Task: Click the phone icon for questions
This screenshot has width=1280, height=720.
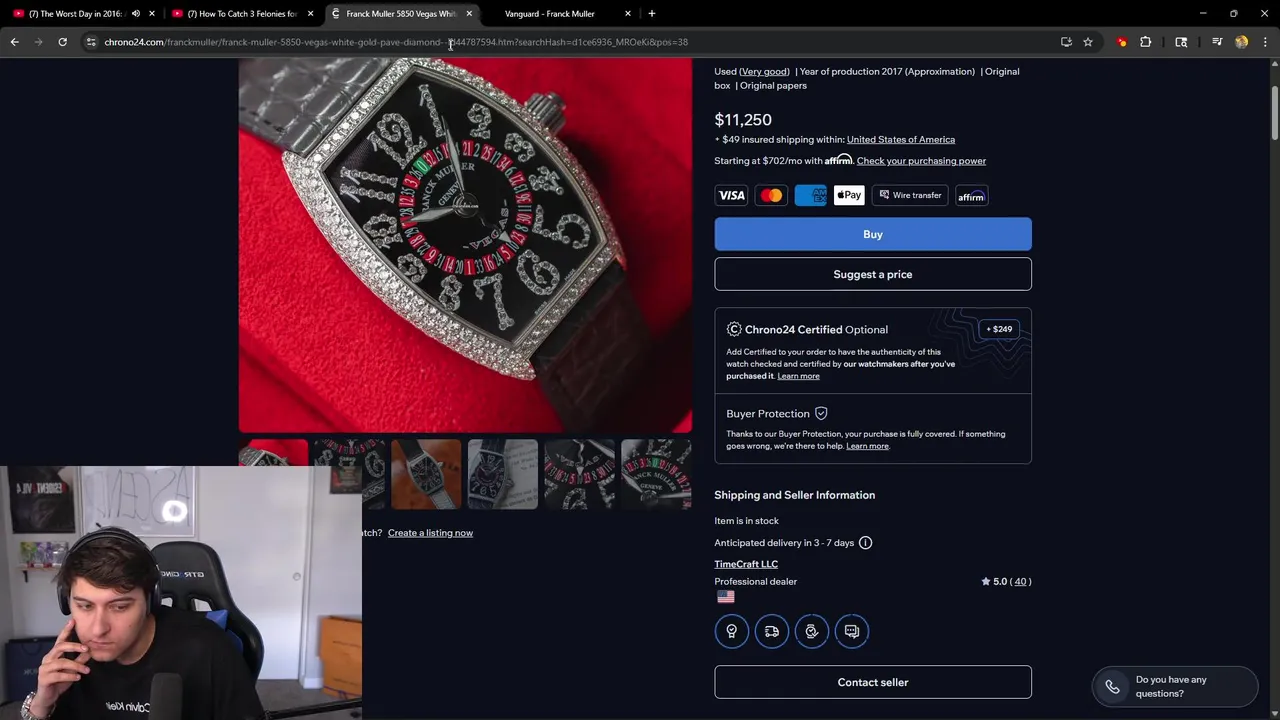Action: point(1112,687)
